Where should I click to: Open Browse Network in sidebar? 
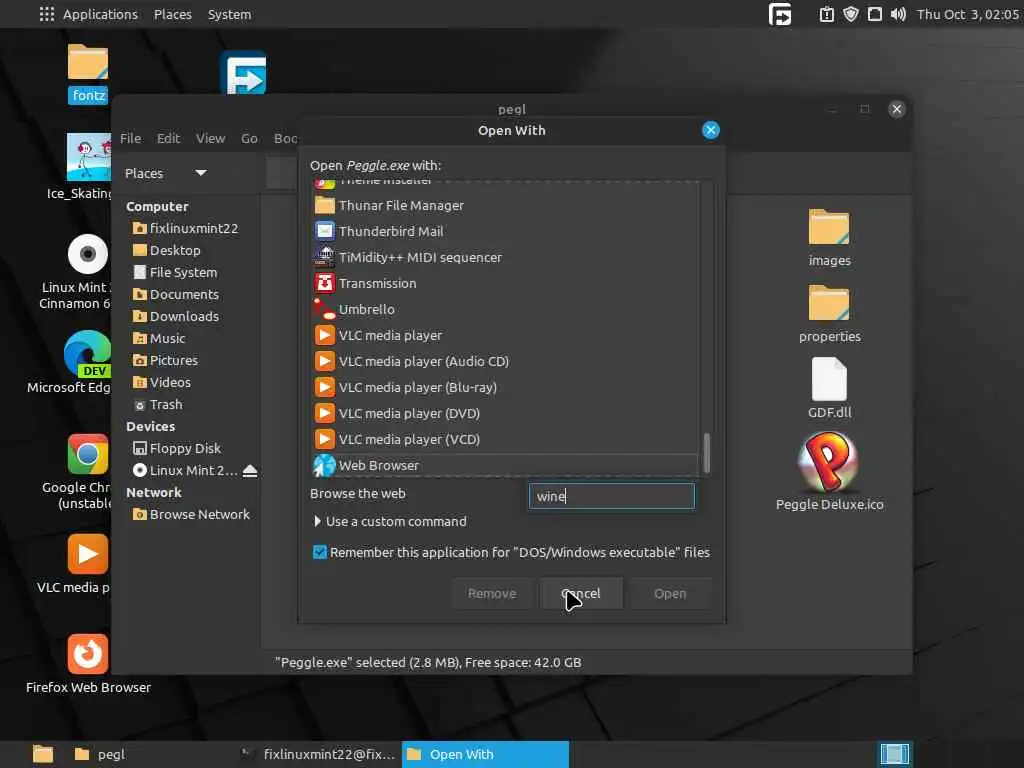(x=191, y=515)
